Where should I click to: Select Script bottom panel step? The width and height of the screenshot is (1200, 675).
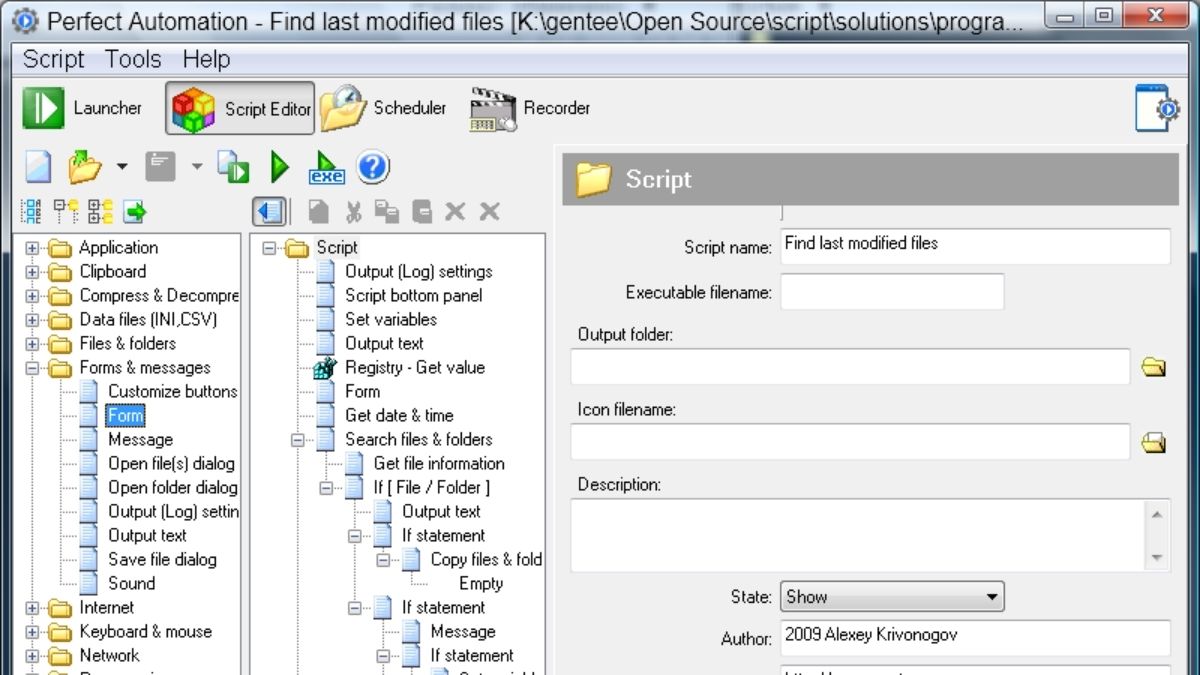414,295
